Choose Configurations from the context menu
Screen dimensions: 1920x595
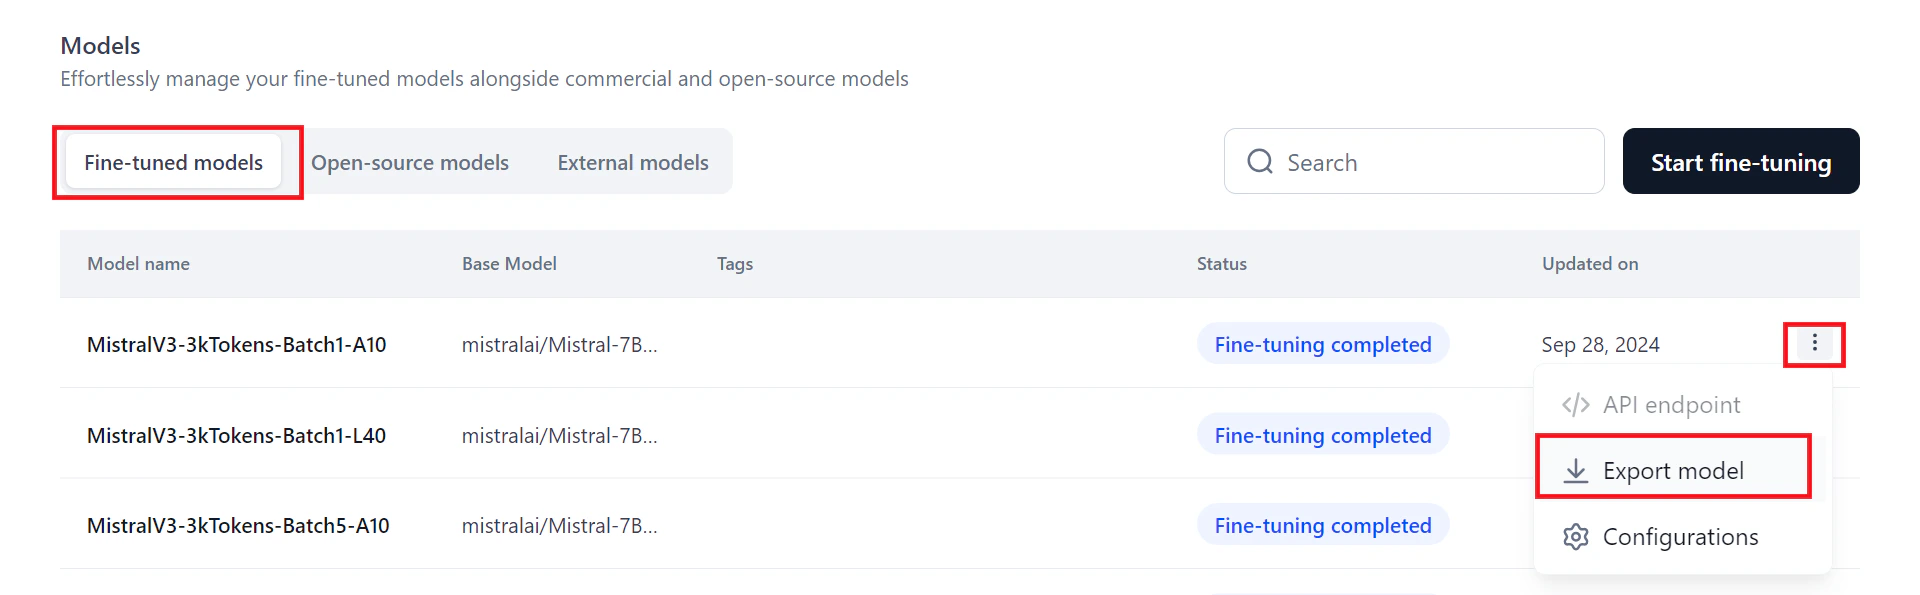[x=1680, y=536]
